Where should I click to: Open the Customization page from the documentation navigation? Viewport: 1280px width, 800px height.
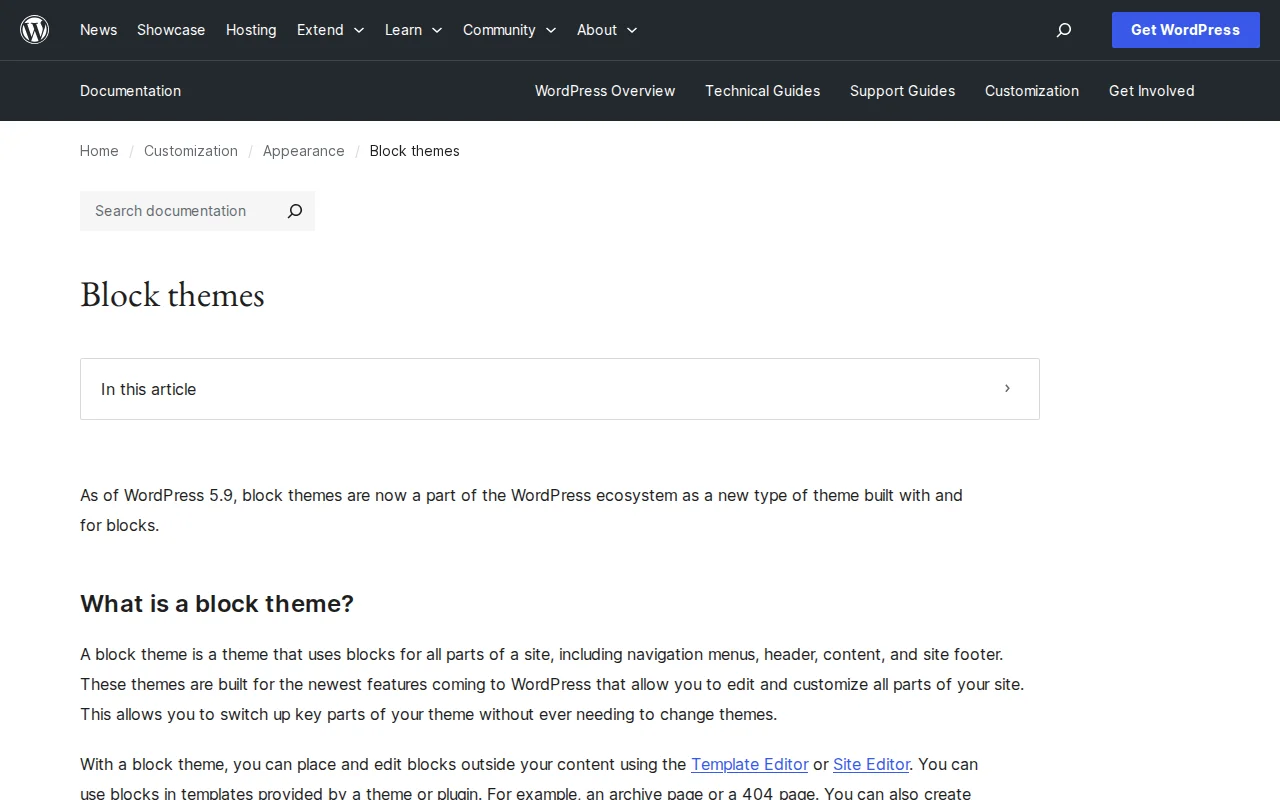(1032, 91)
